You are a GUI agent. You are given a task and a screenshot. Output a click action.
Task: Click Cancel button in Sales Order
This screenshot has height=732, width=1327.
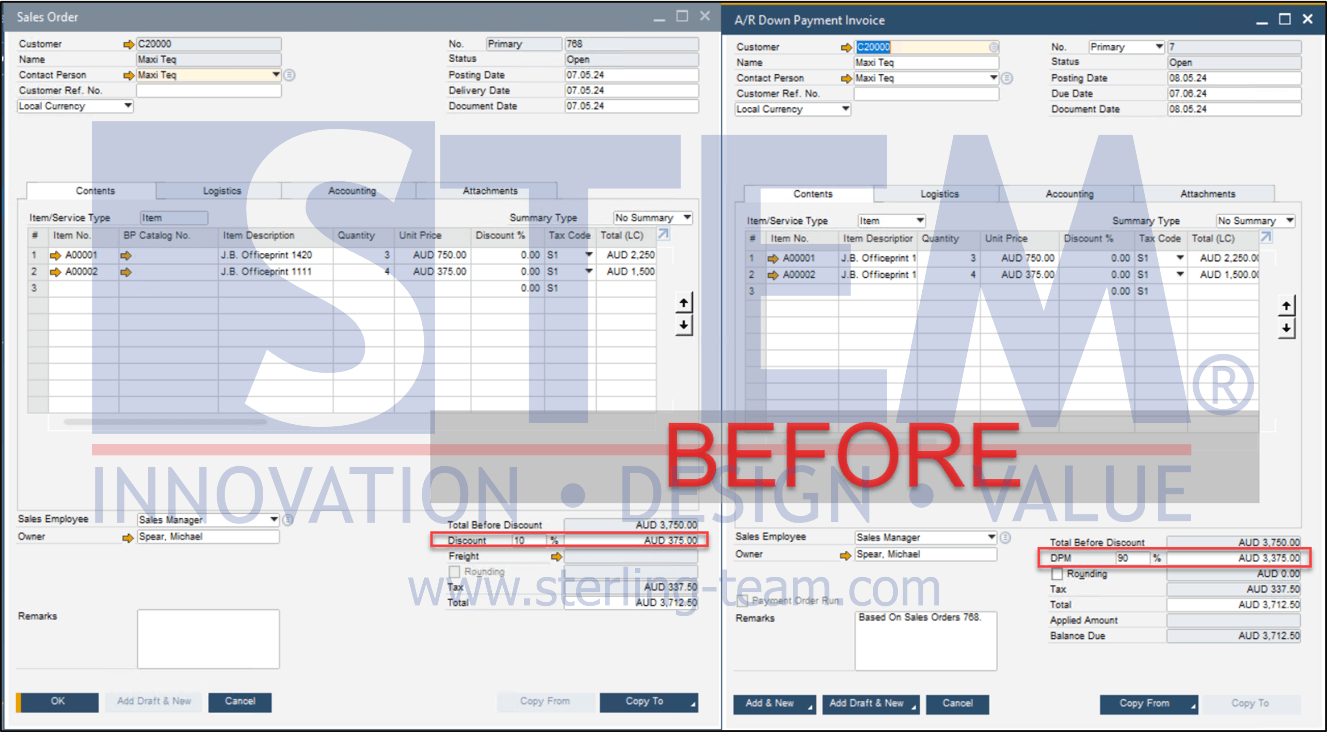240,702
